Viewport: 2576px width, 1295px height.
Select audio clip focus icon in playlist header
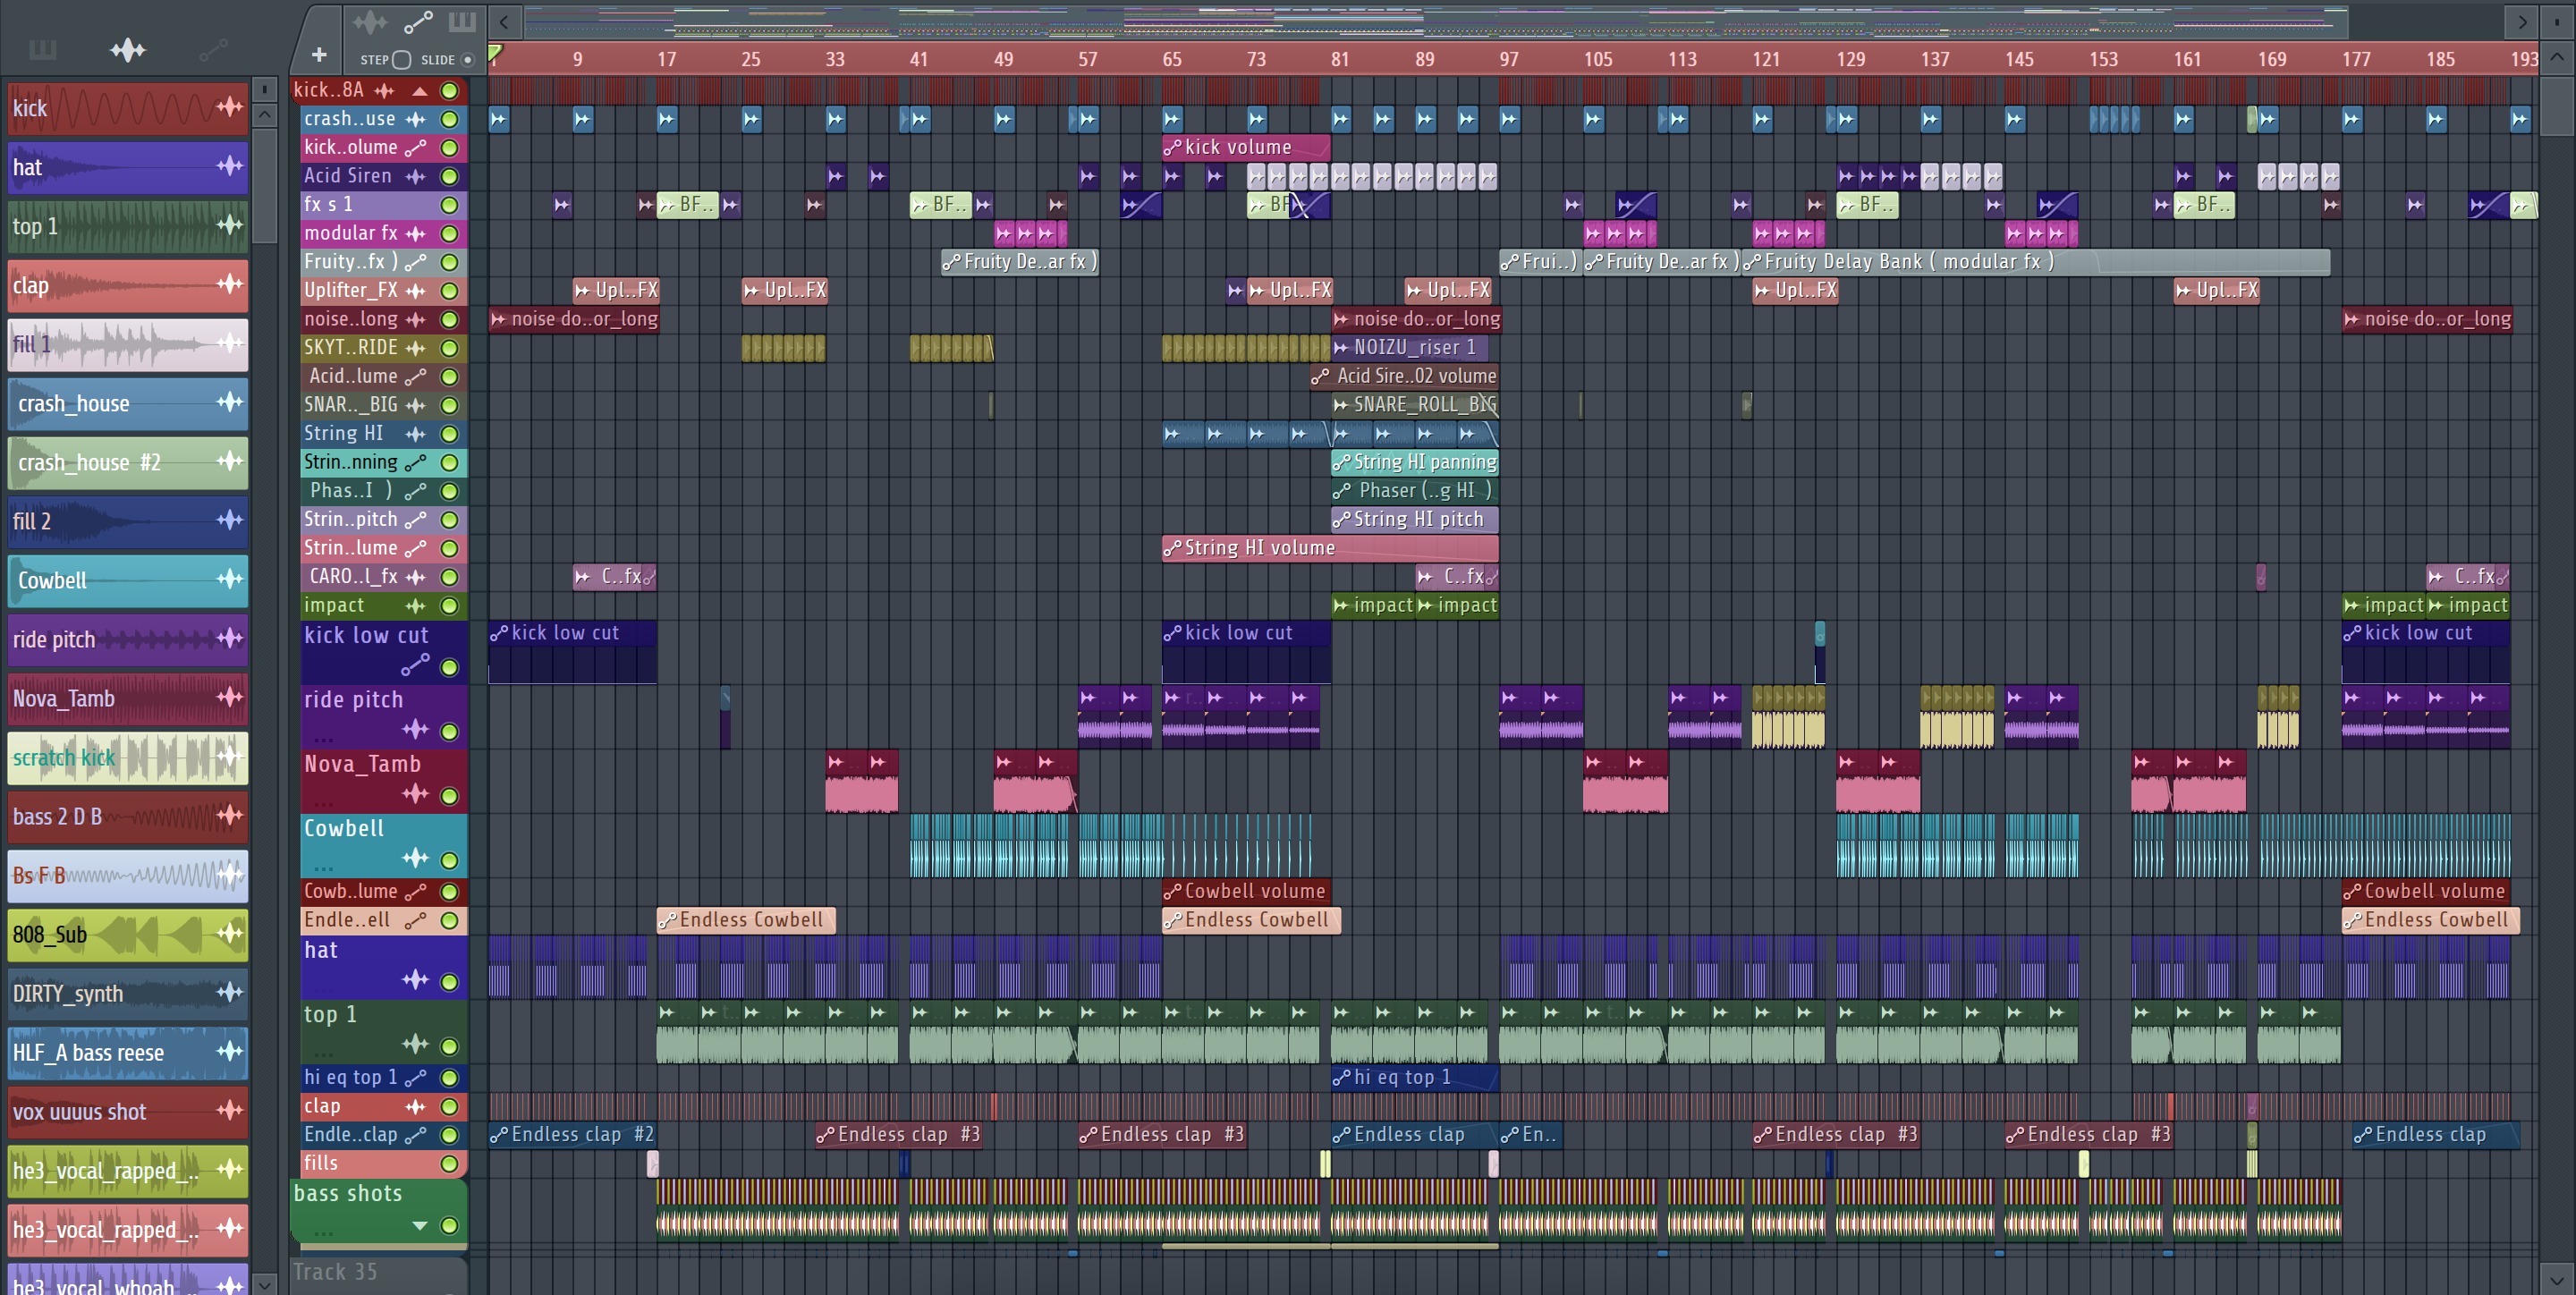tap(370, 21)
